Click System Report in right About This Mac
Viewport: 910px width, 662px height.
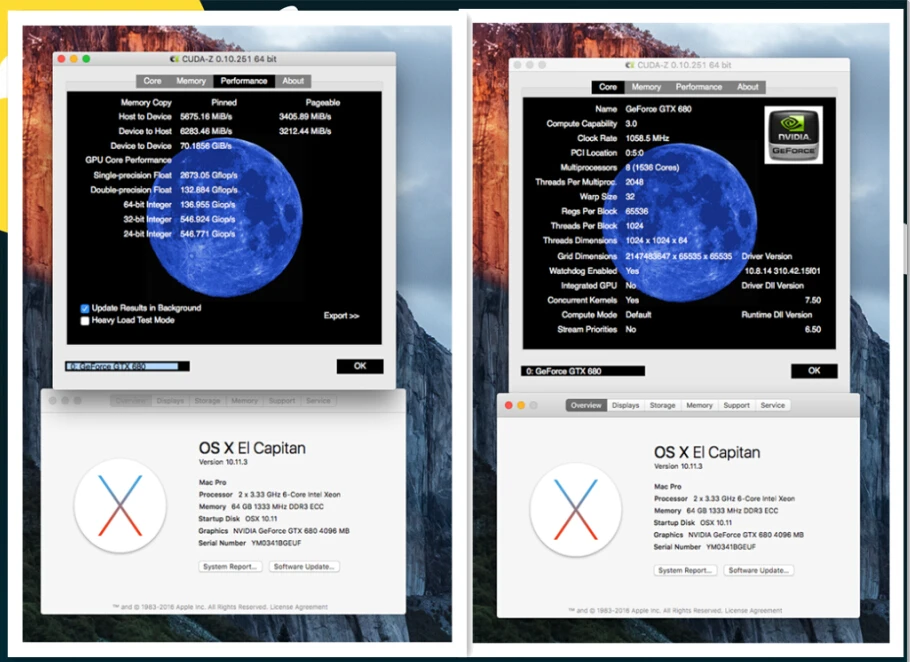point(685,570)
